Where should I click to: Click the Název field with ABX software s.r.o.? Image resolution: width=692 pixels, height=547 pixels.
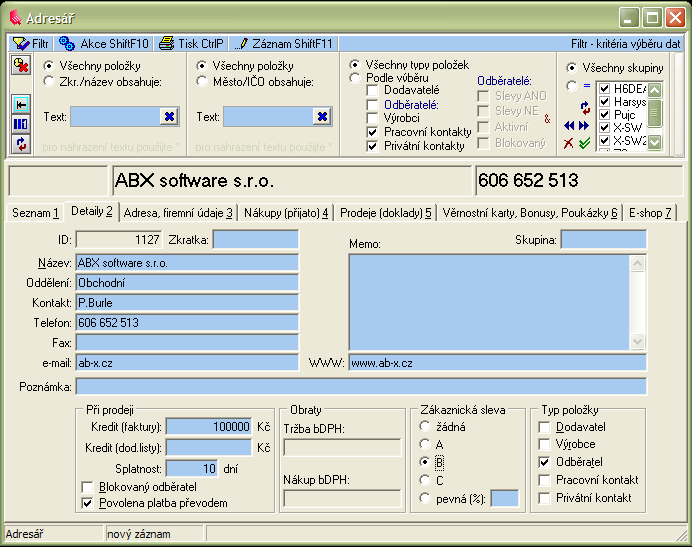click(x=187, y=263)
